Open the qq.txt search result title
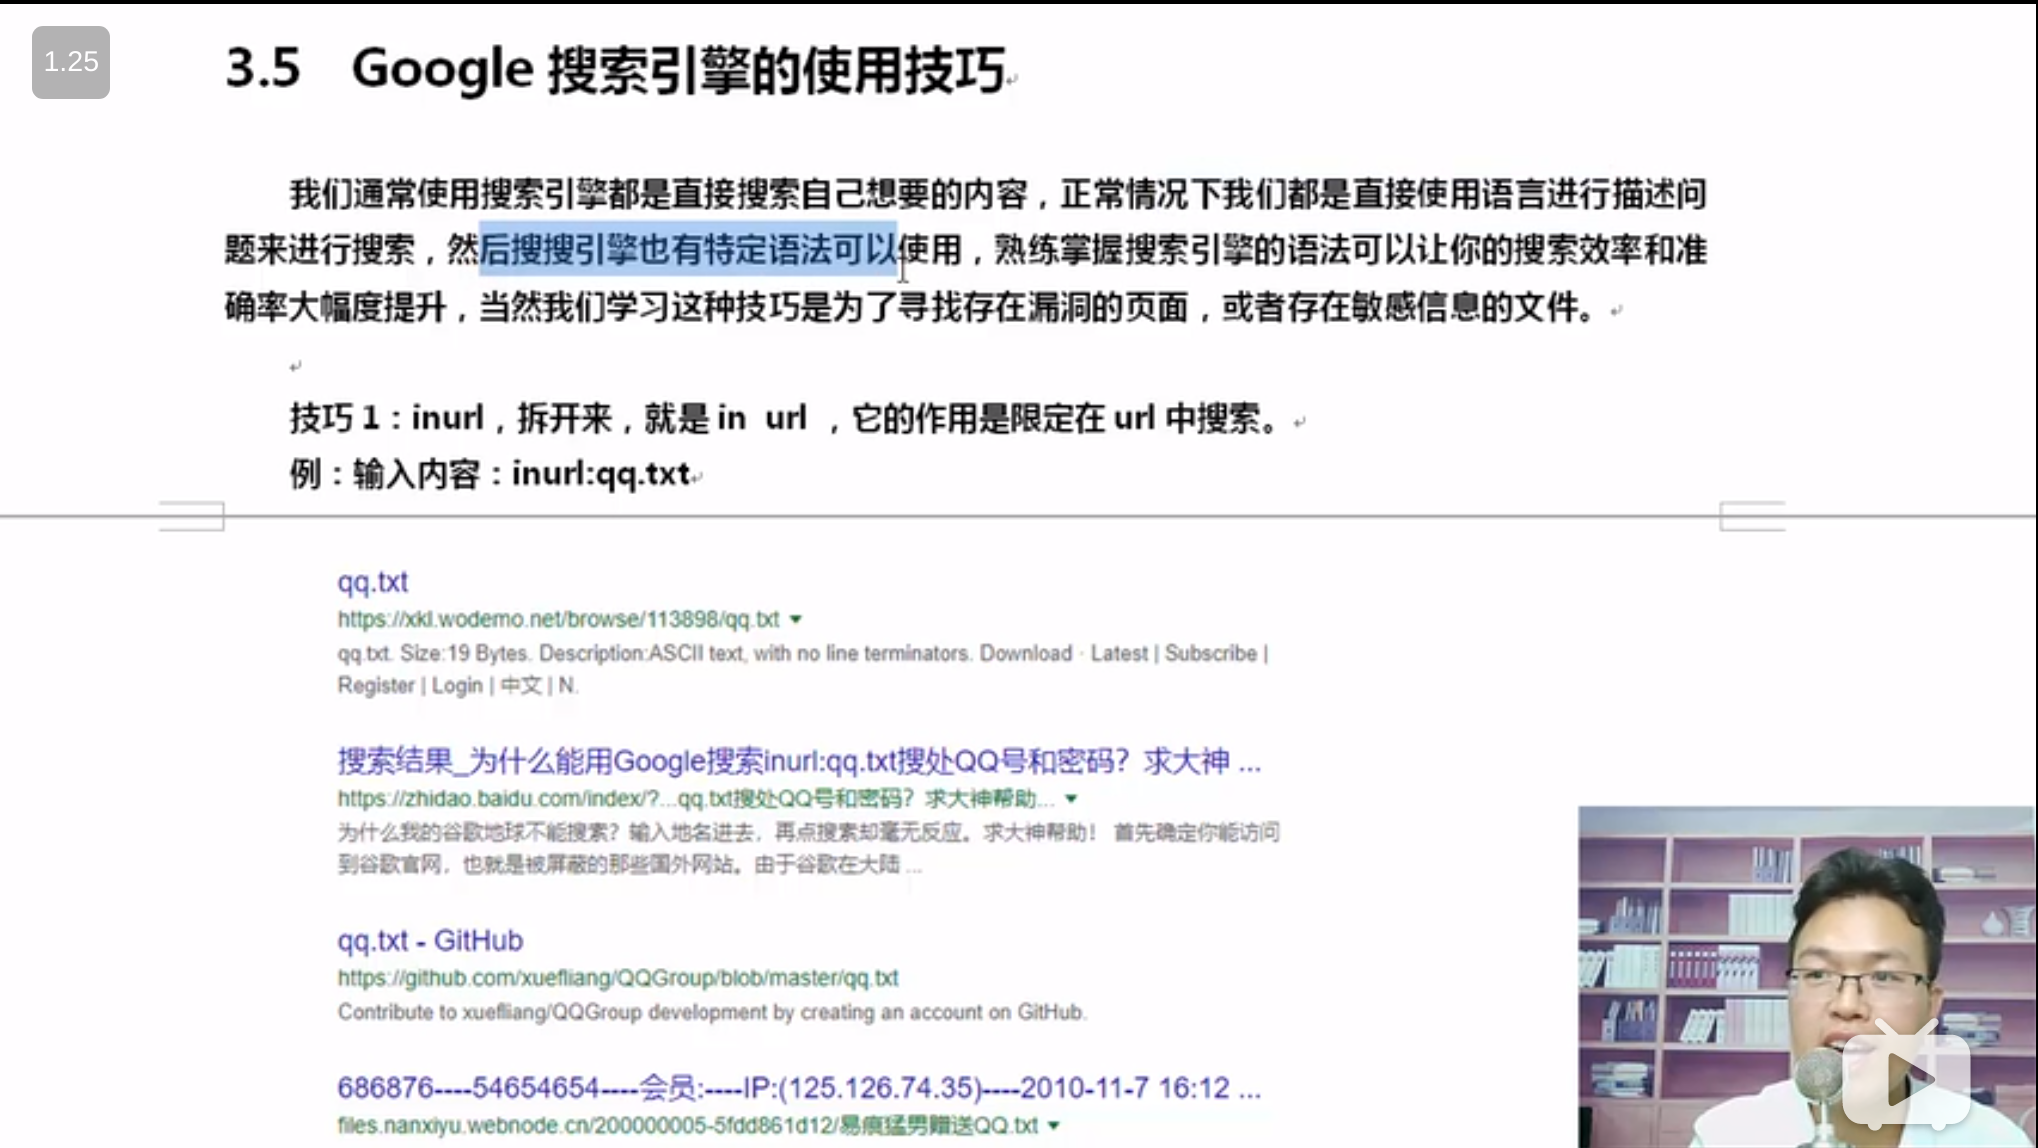The image size is (2038, 1148). 372,581
